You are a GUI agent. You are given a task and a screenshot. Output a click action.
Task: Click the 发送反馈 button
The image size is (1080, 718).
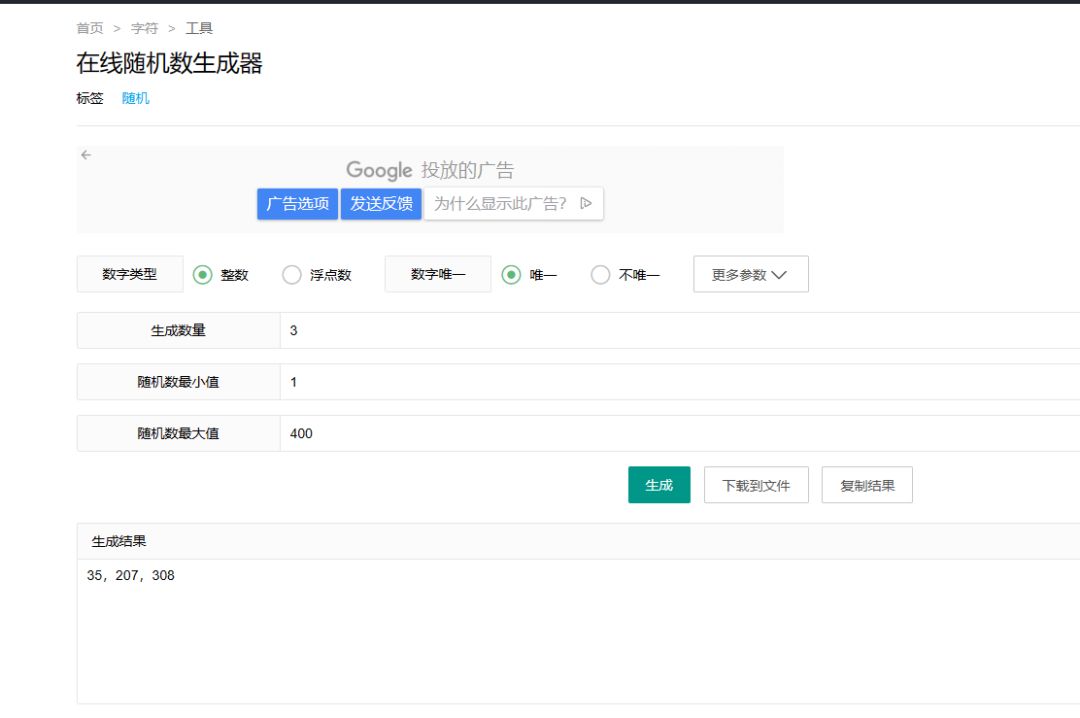381,204
